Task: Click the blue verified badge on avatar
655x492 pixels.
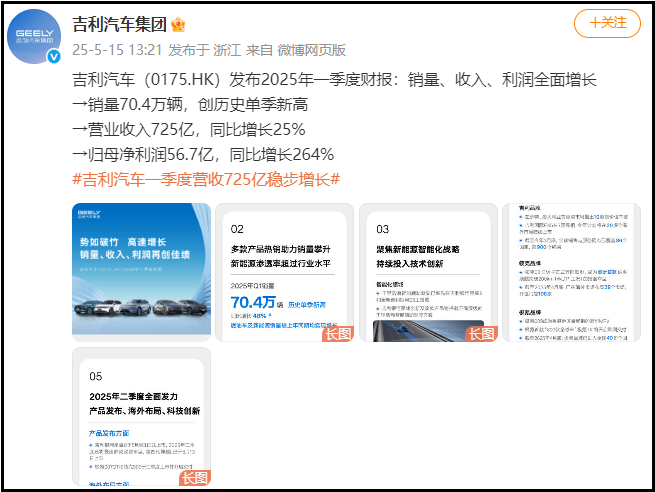Action: (54, 56)
